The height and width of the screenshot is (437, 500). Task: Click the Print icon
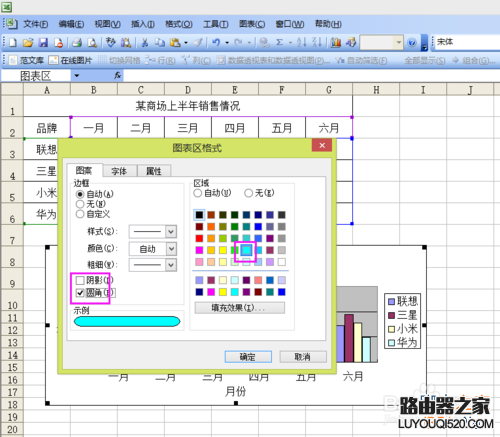coord(77,43)
